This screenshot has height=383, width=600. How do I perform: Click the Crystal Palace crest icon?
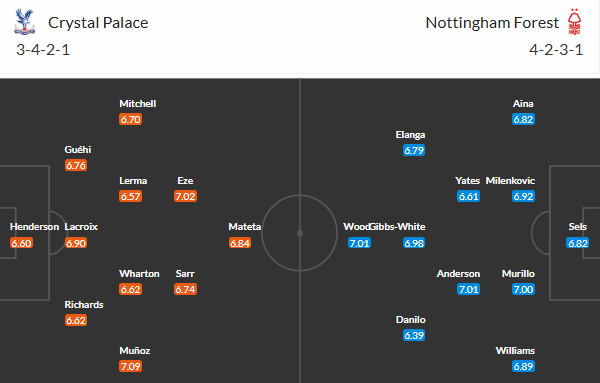(24, 22)
